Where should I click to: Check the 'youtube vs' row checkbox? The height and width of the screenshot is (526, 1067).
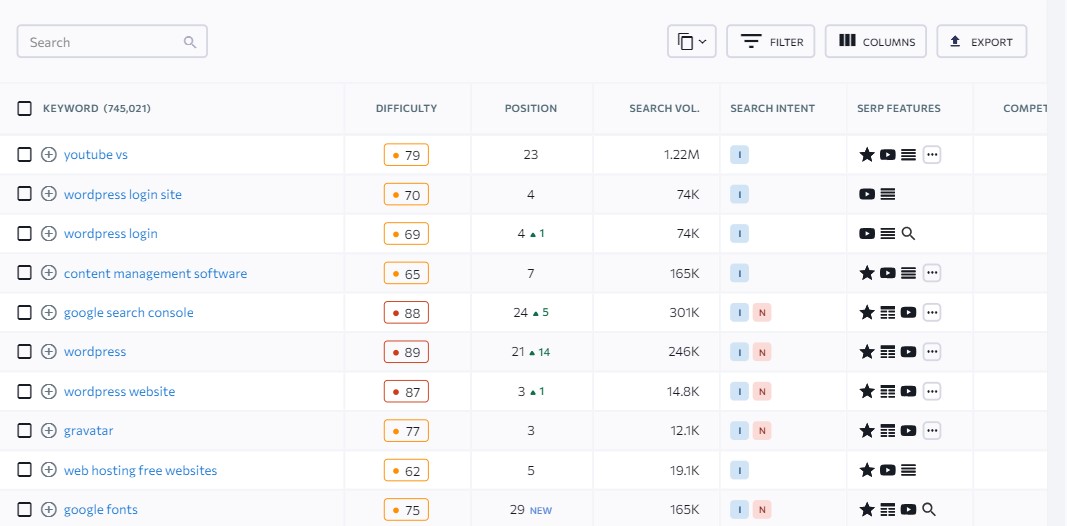point(24,154)
